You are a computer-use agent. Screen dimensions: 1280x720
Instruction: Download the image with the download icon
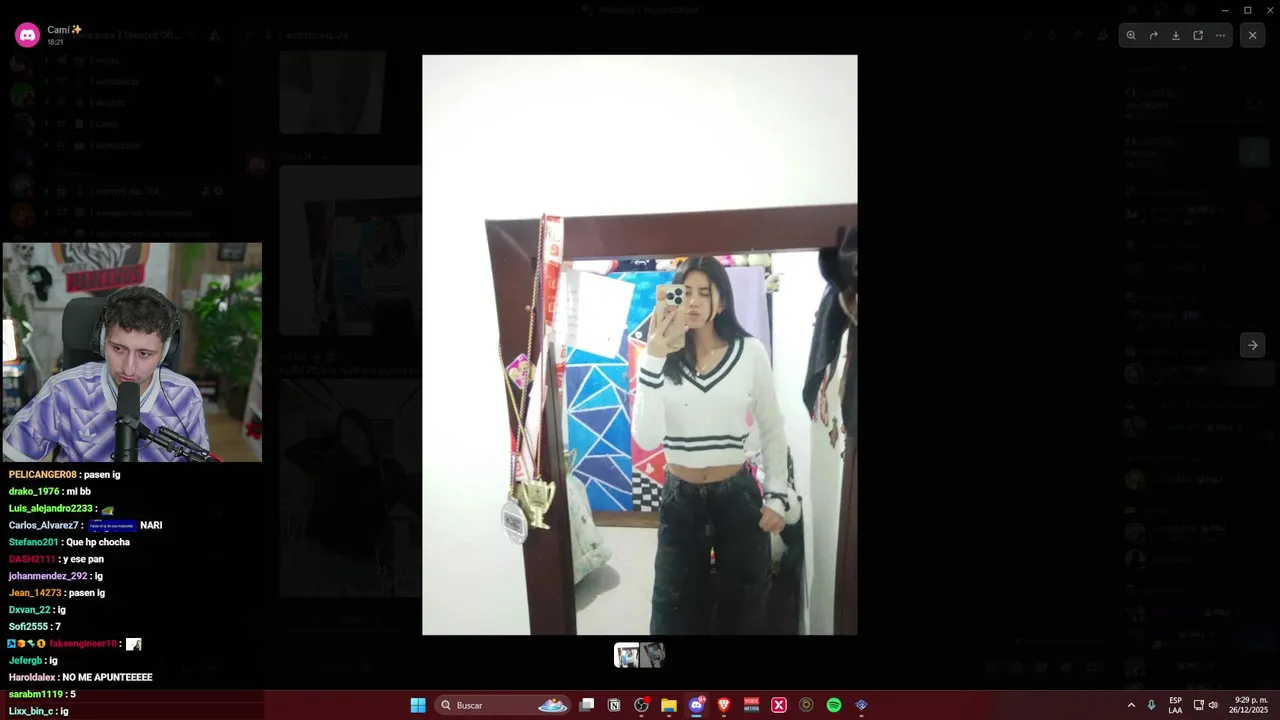[1176, 35]
